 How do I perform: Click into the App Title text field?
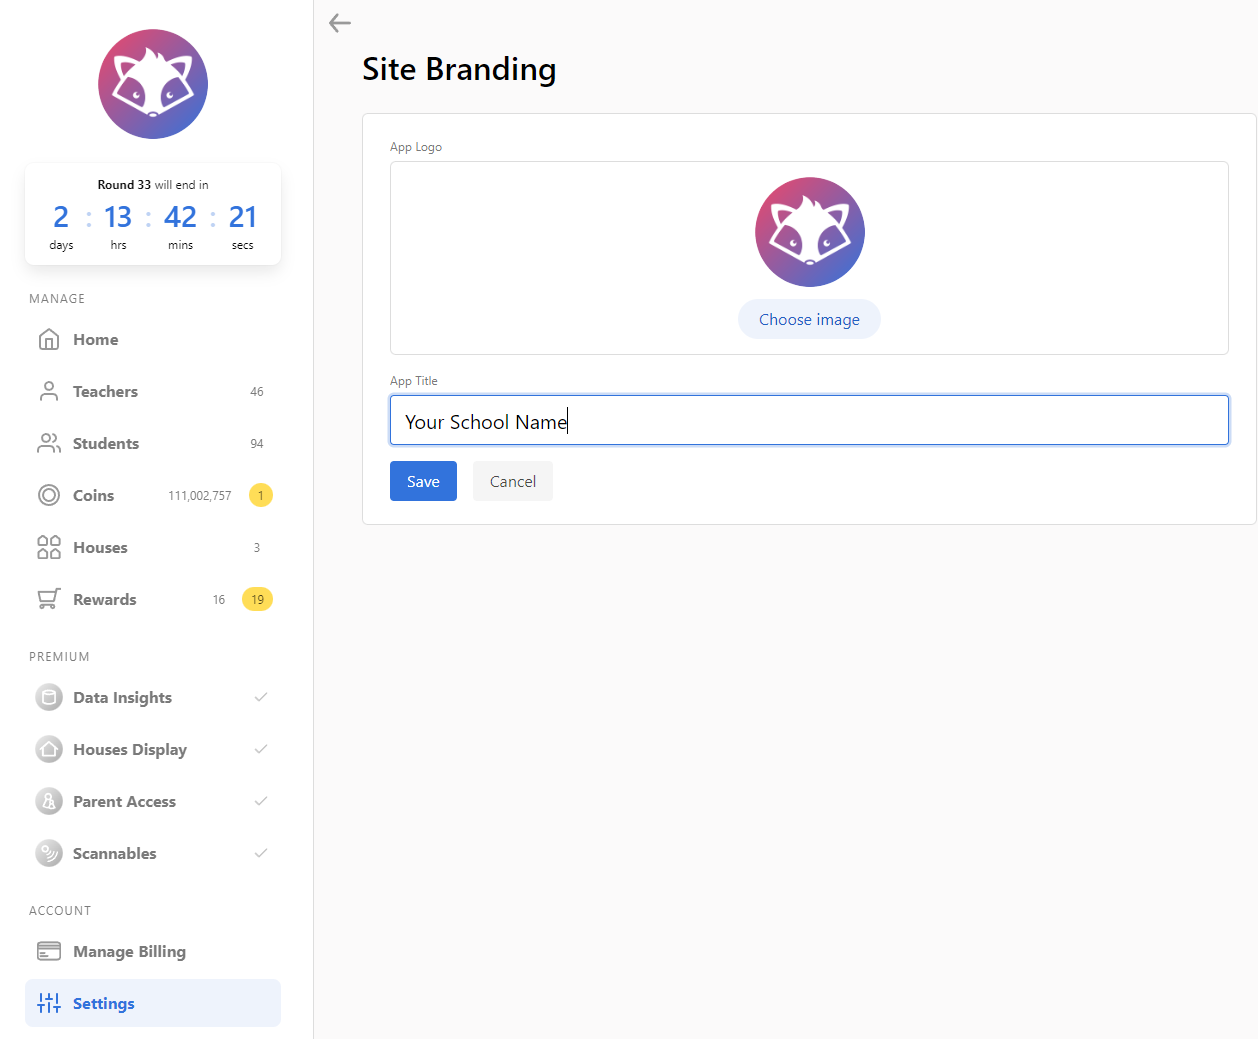coord(808,421)
